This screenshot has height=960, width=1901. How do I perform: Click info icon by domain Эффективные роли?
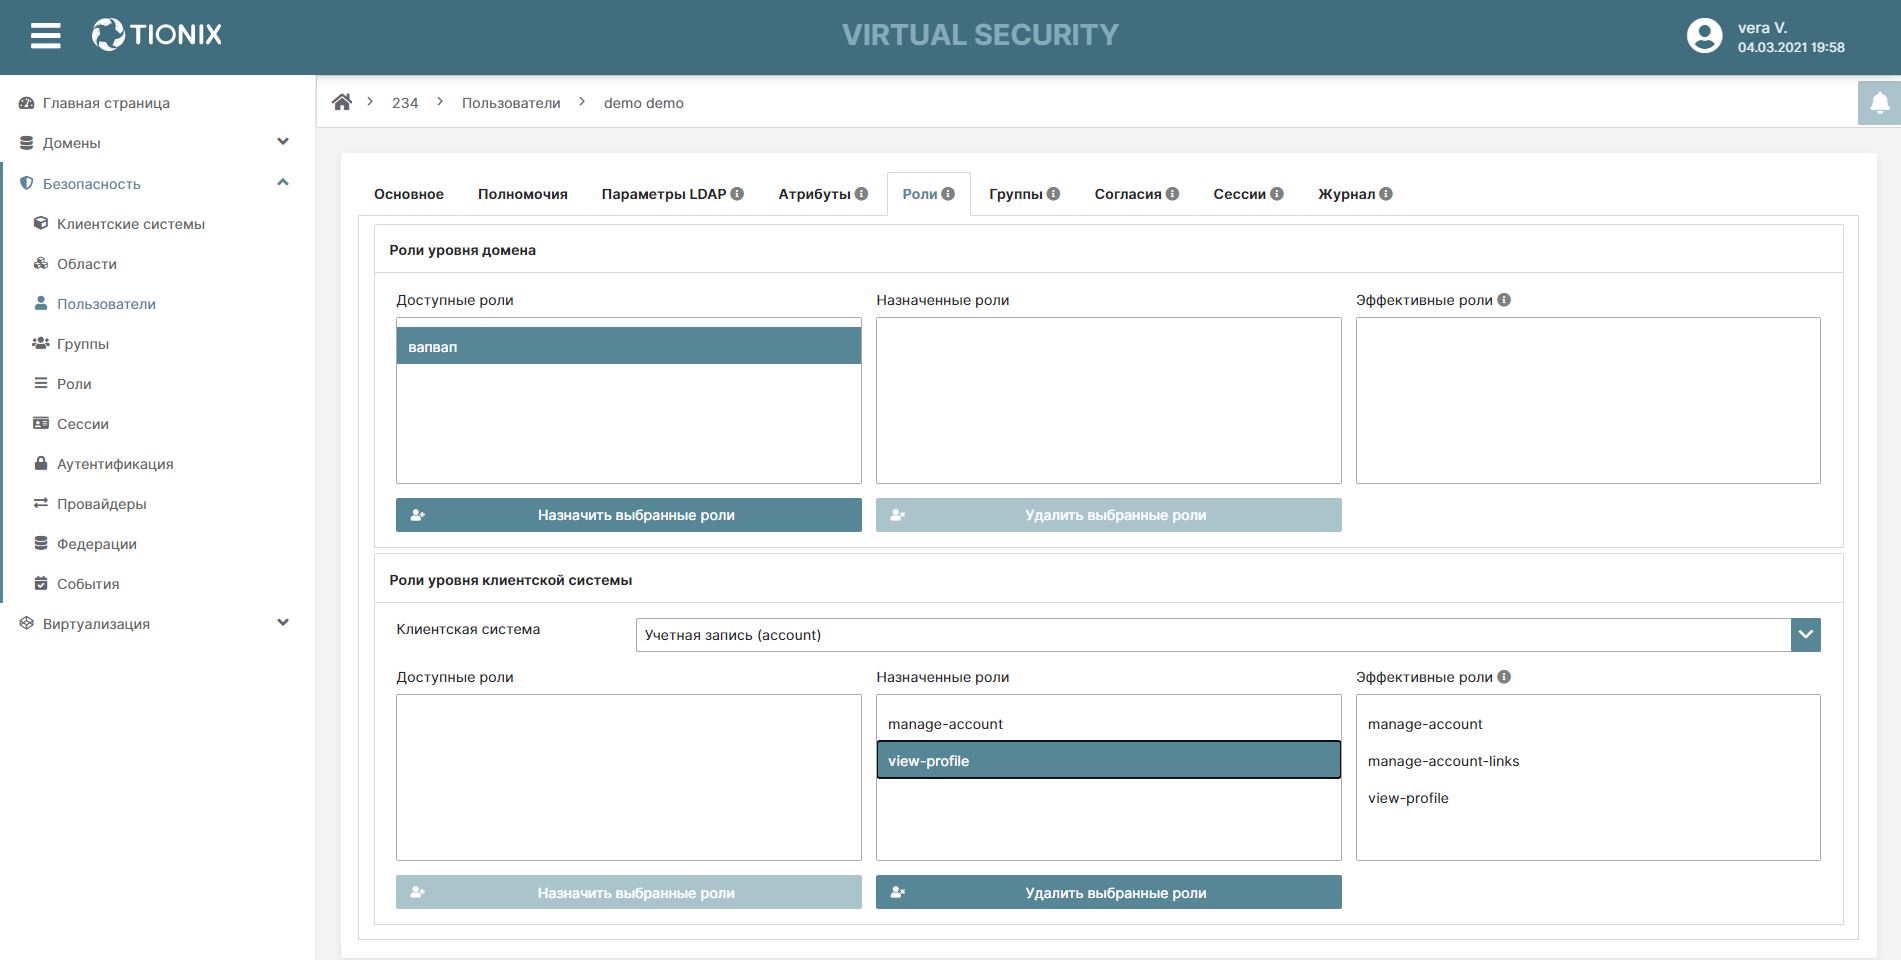1504,300
